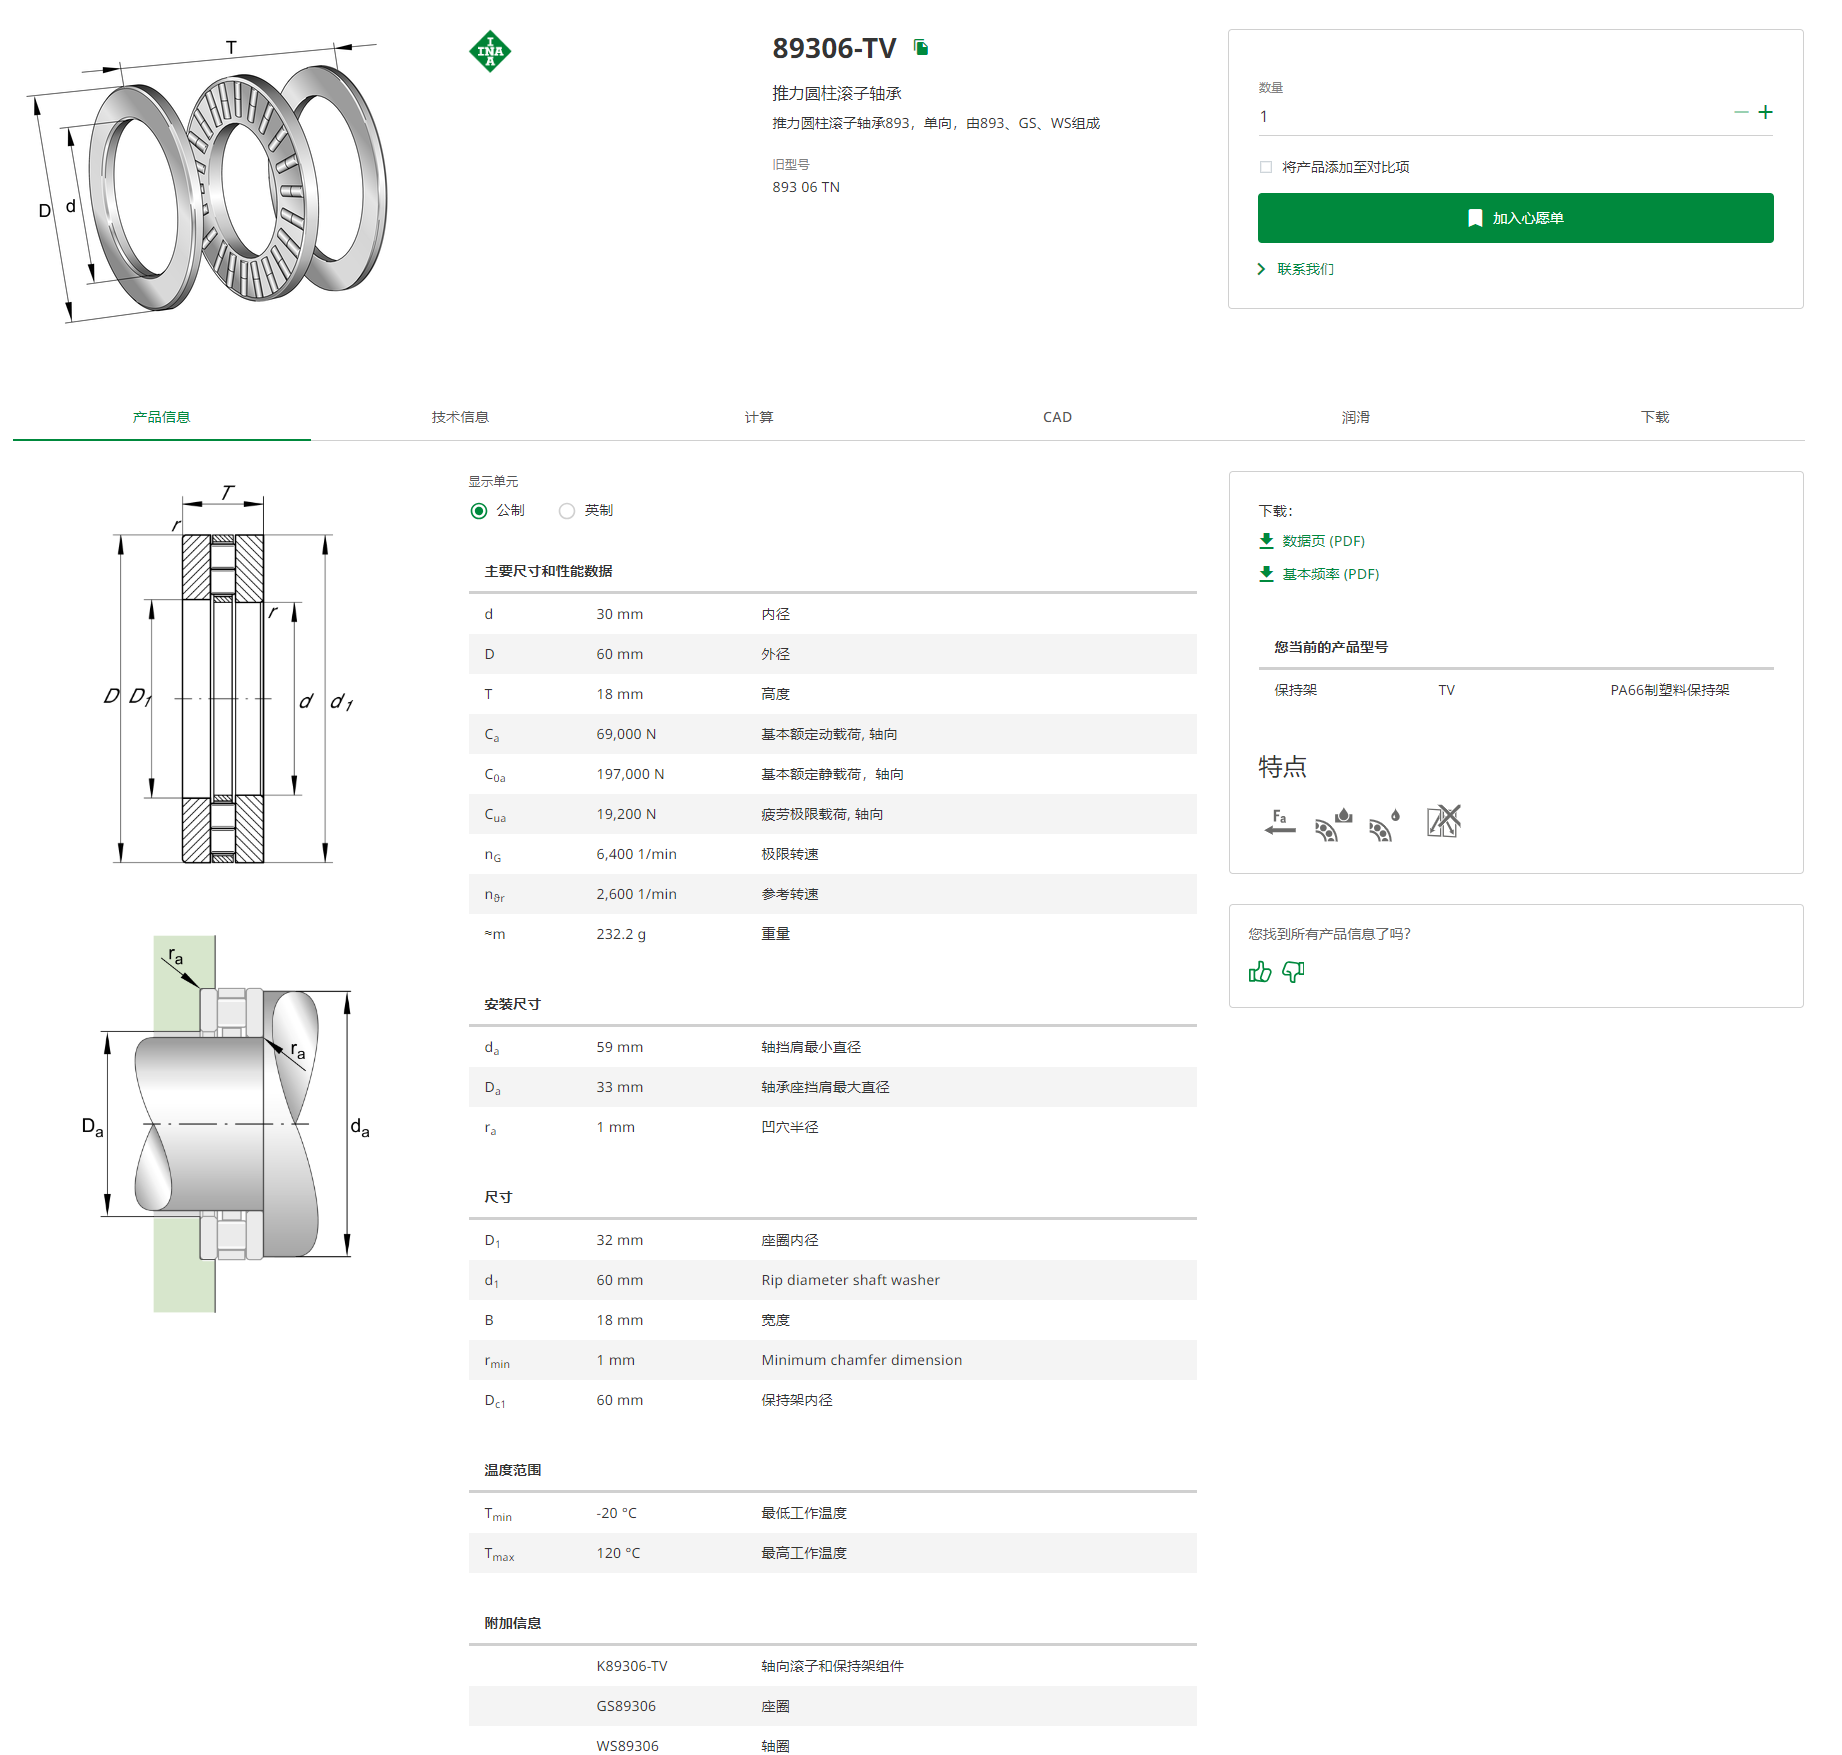Select the 公制 metric units radio
1842x1755 pixels.
pyautogui.click(x=479, y=511)
